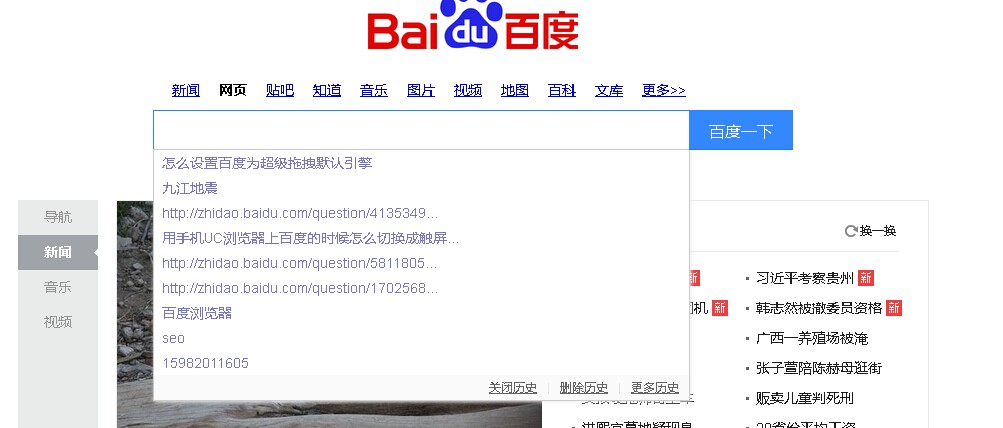Switch to the 导航 sidebar tab
The image size is (1003, 428).
tap(58, 218)
